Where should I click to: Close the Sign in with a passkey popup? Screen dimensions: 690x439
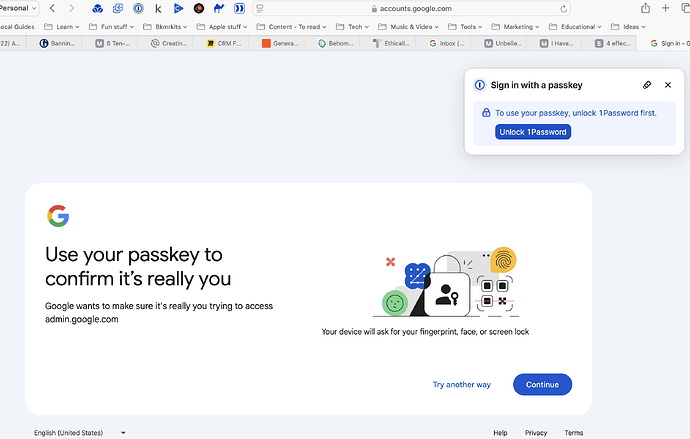668,85
